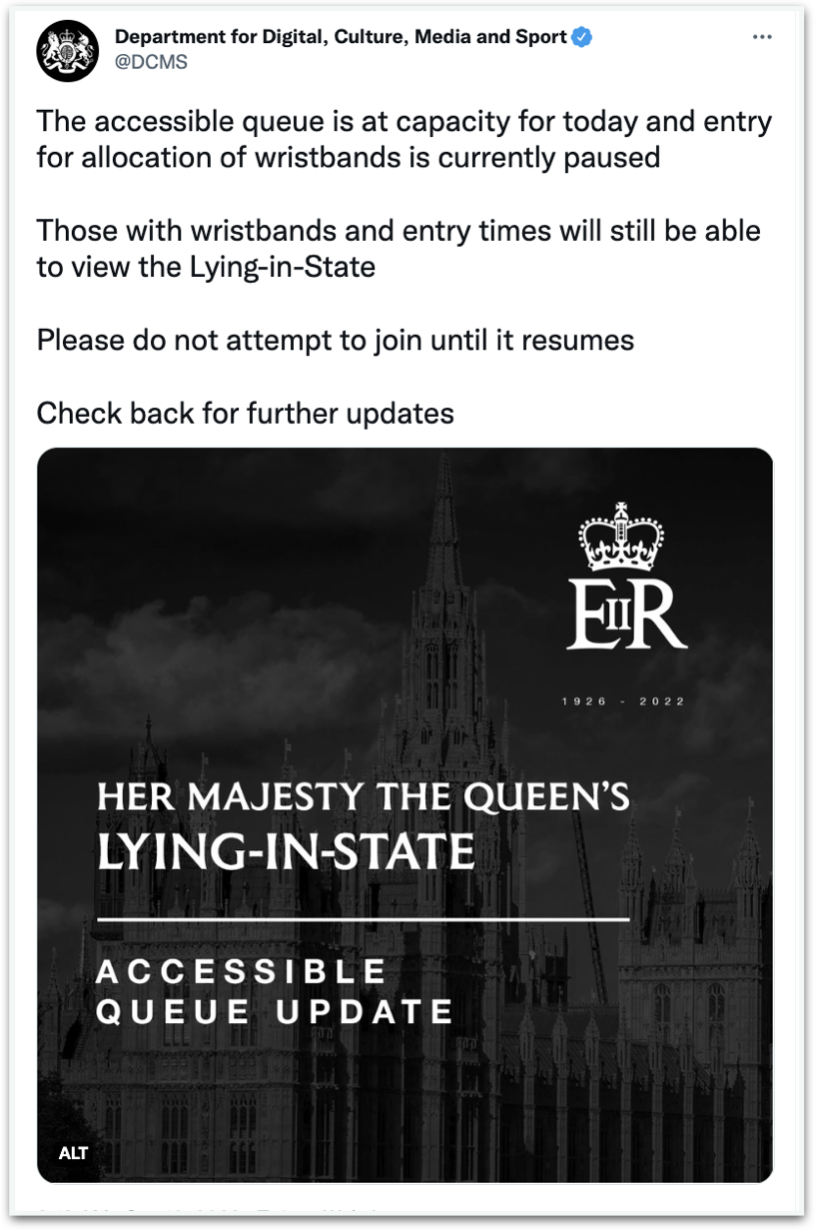This screenshot has width=820, height=1232.
Task: Click the EIIR royal cypher logo
Action: (x=626, y=610)
